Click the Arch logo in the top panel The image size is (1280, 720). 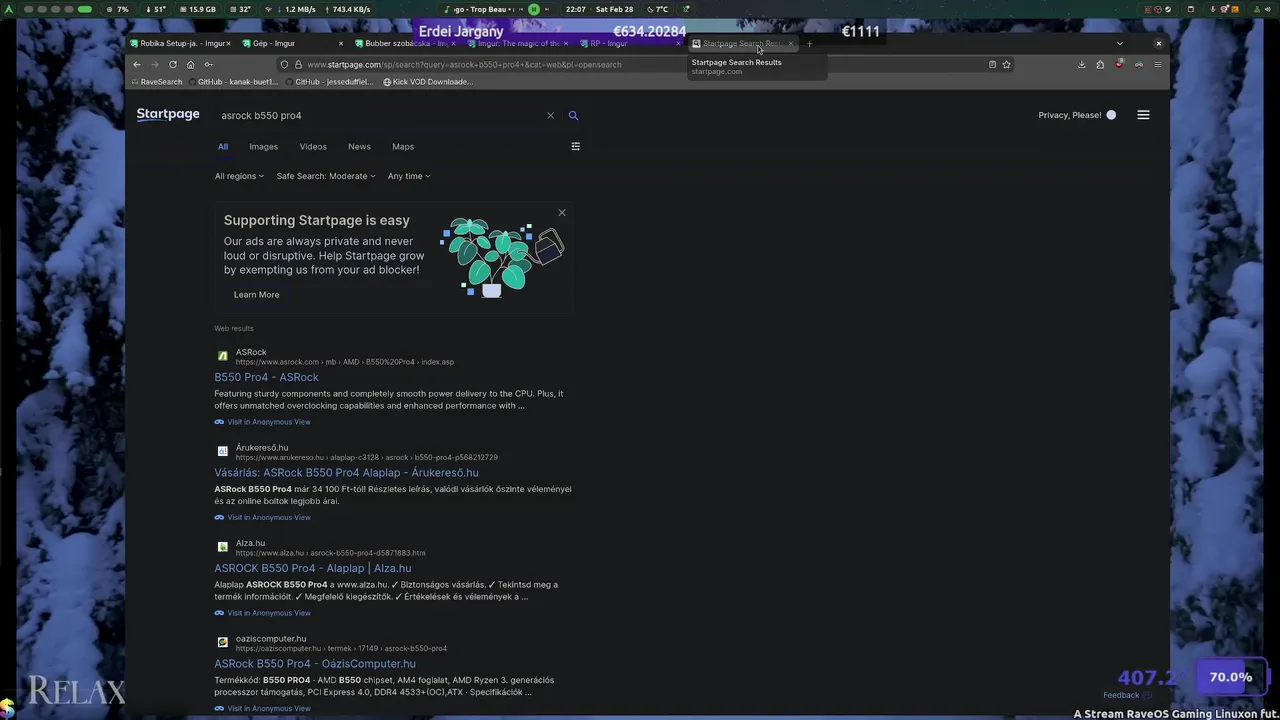(9, 9)
